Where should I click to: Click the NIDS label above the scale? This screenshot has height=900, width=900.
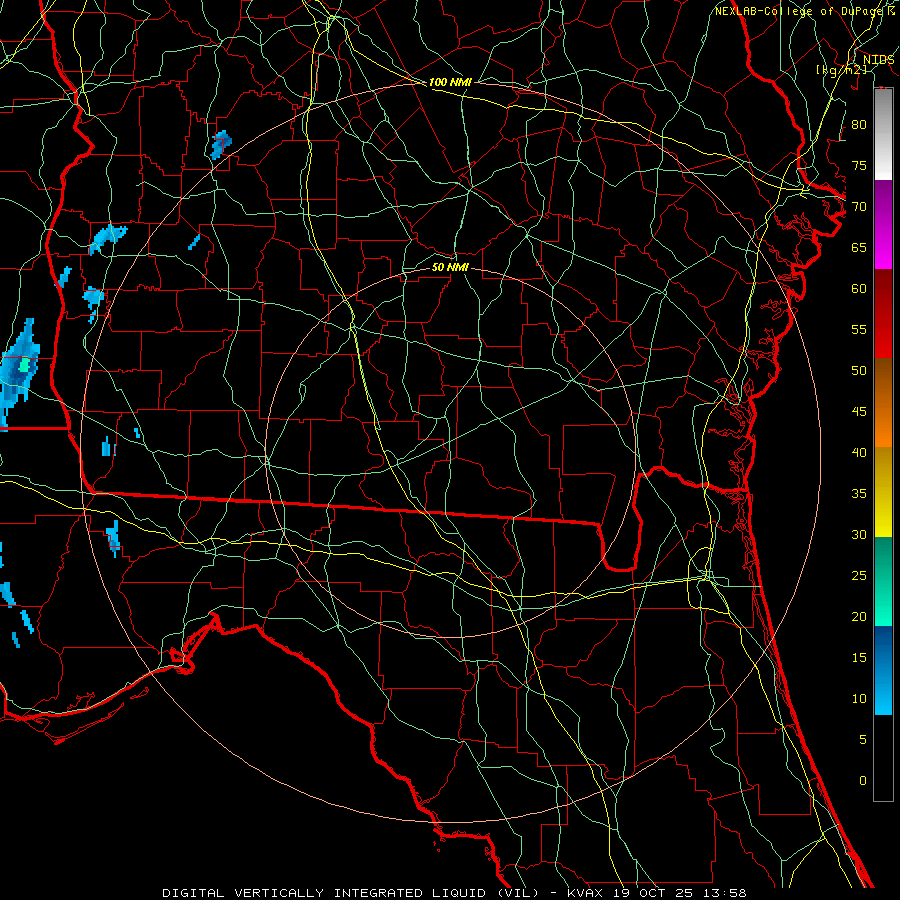point(878,60)
